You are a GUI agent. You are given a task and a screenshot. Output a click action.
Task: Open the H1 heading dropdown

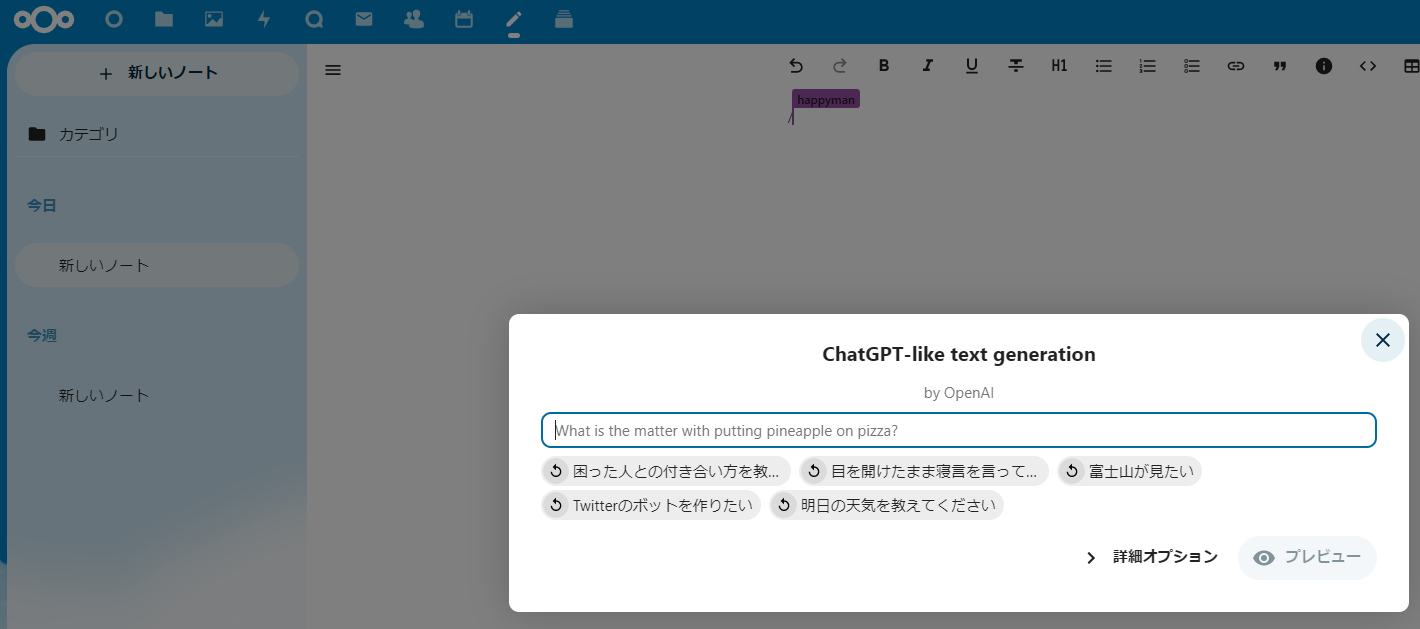pyautogui.click(x=1060, y=66)
